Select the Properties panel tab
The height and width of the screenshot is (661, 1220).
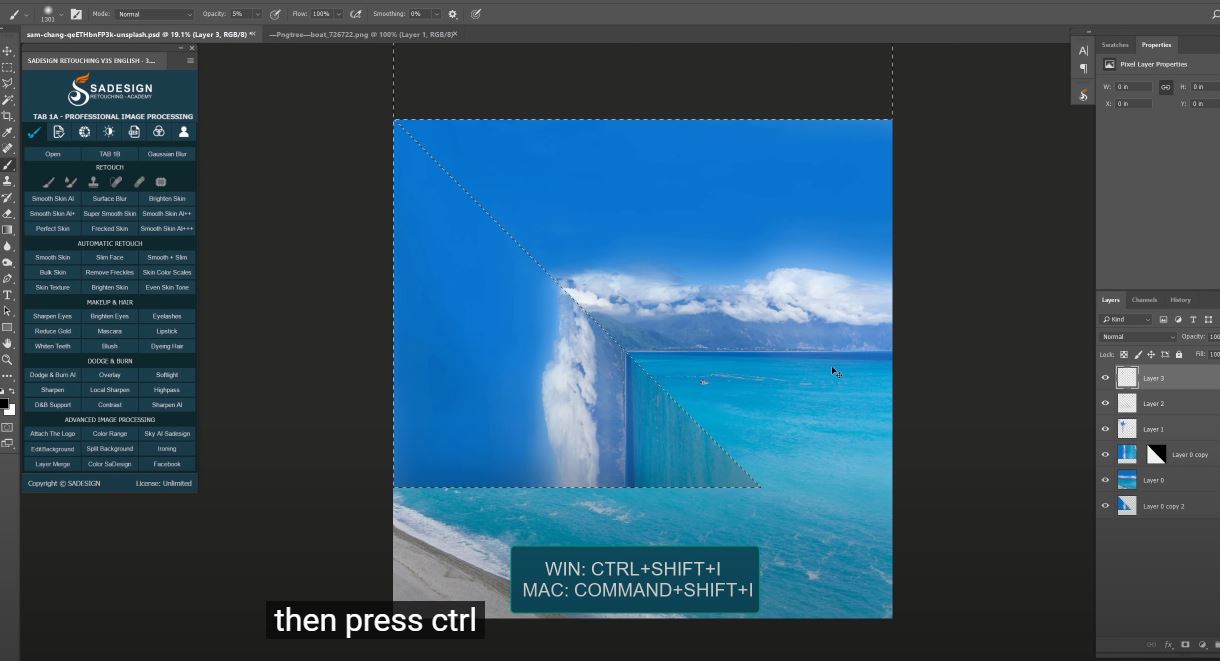(1156, 45)
